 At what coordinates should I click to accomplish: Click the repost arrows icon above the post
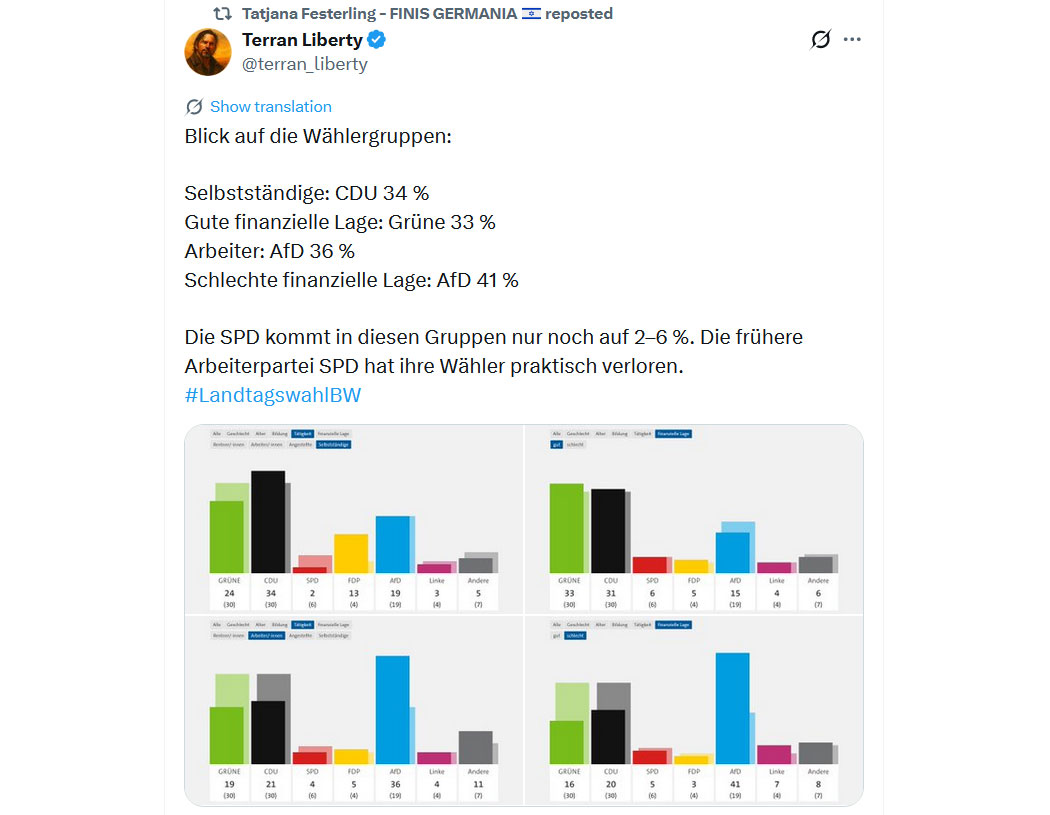[x=223, y=13]
